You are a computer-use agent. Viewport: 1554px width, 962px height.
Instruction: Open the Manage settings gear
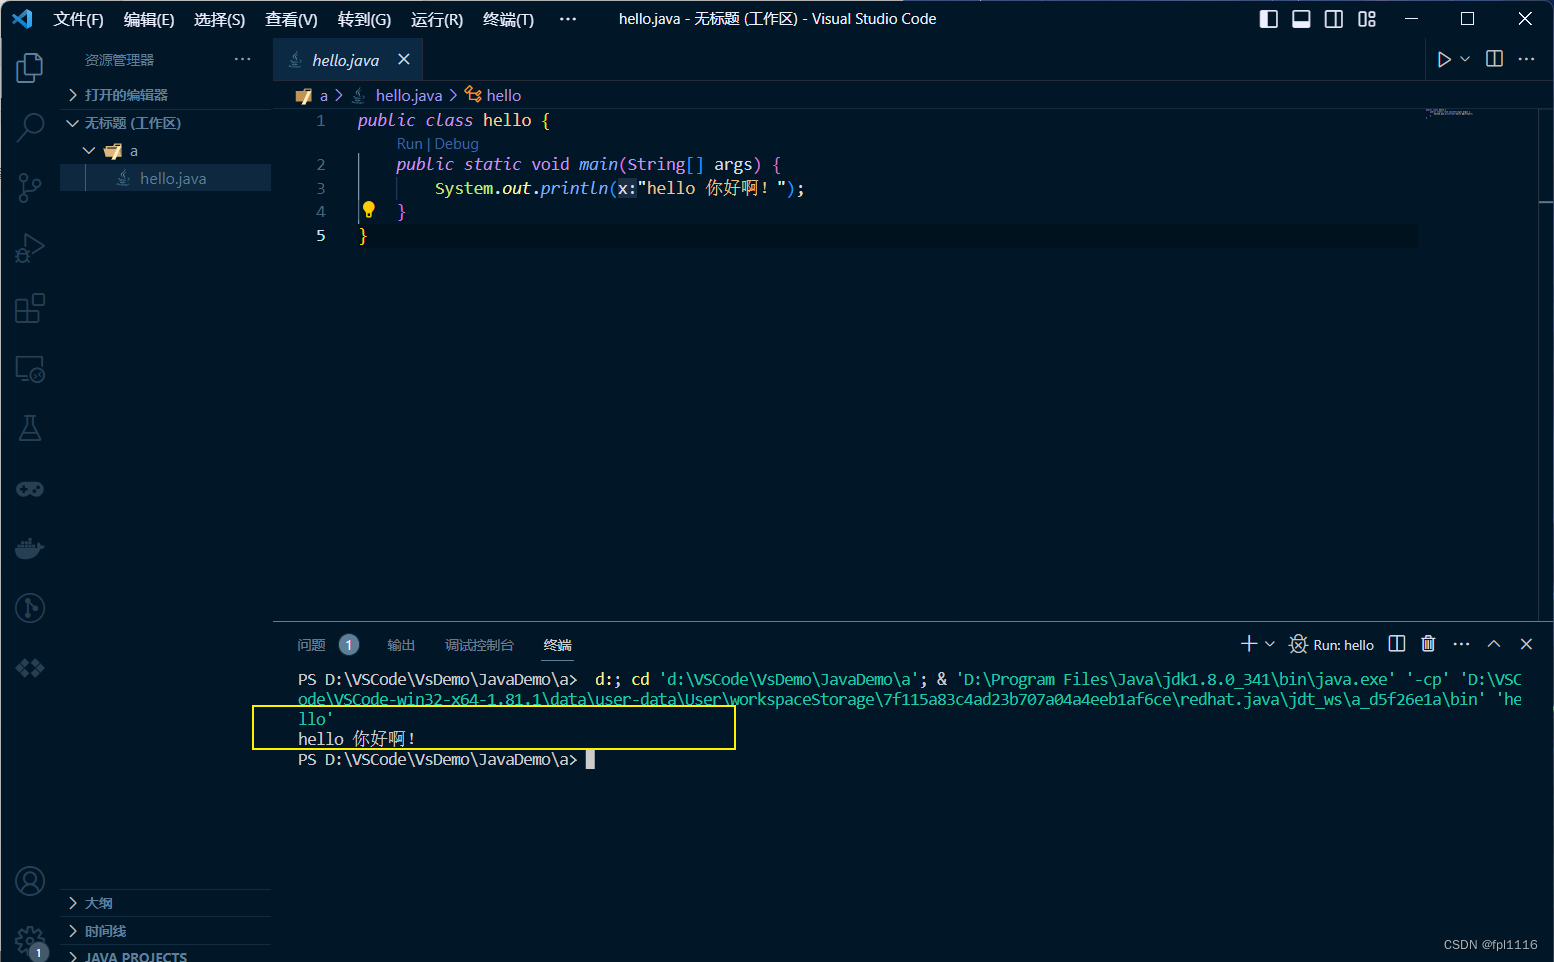30,940
